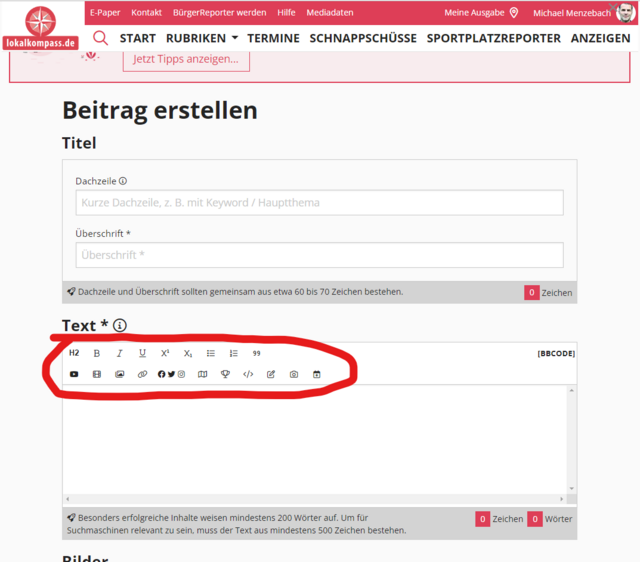Embed a YouTube video
Image resolution: width=640 pixels, height=562 pixels.
click(74, 374)
